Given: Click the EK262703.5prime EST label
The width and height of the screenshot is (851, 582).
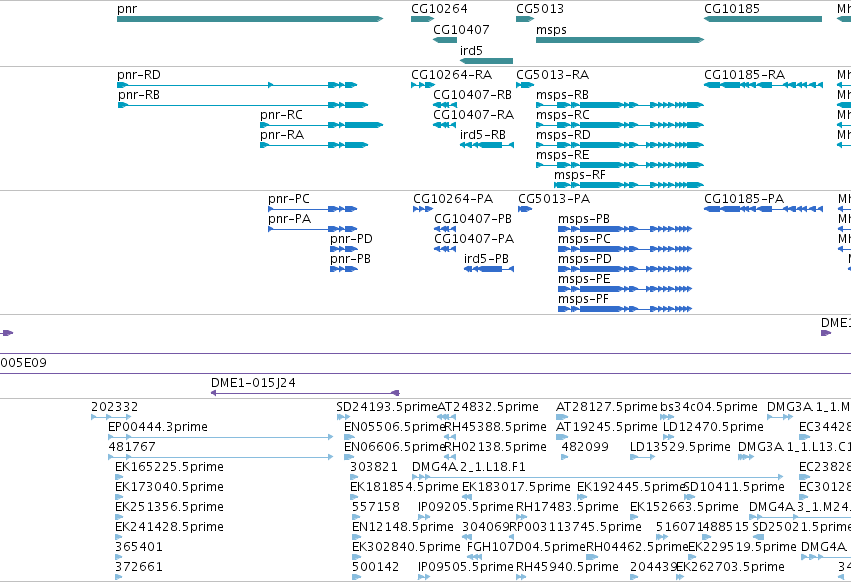Looking at the screenshot, I should (730, 567).
